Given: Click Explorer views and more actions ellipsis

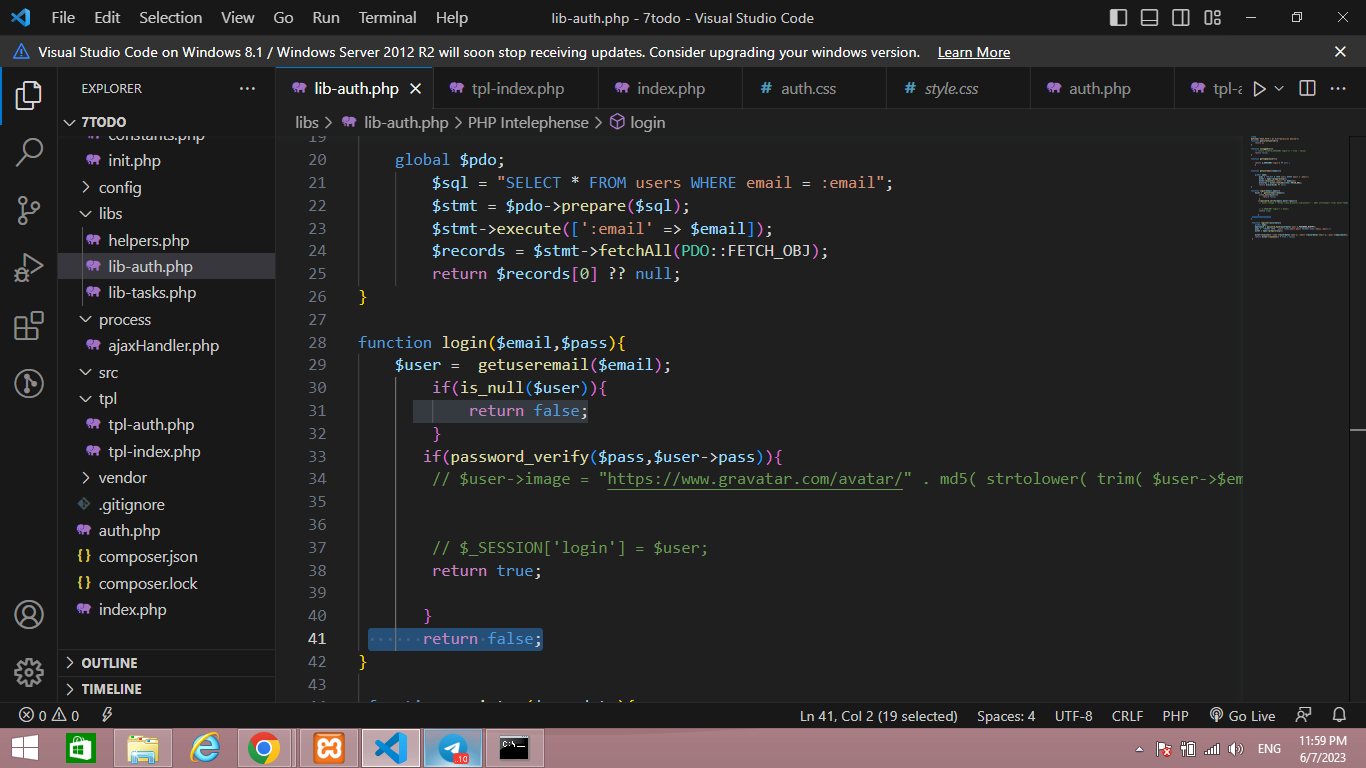Looking at the screenshot, I should point(247,89).
